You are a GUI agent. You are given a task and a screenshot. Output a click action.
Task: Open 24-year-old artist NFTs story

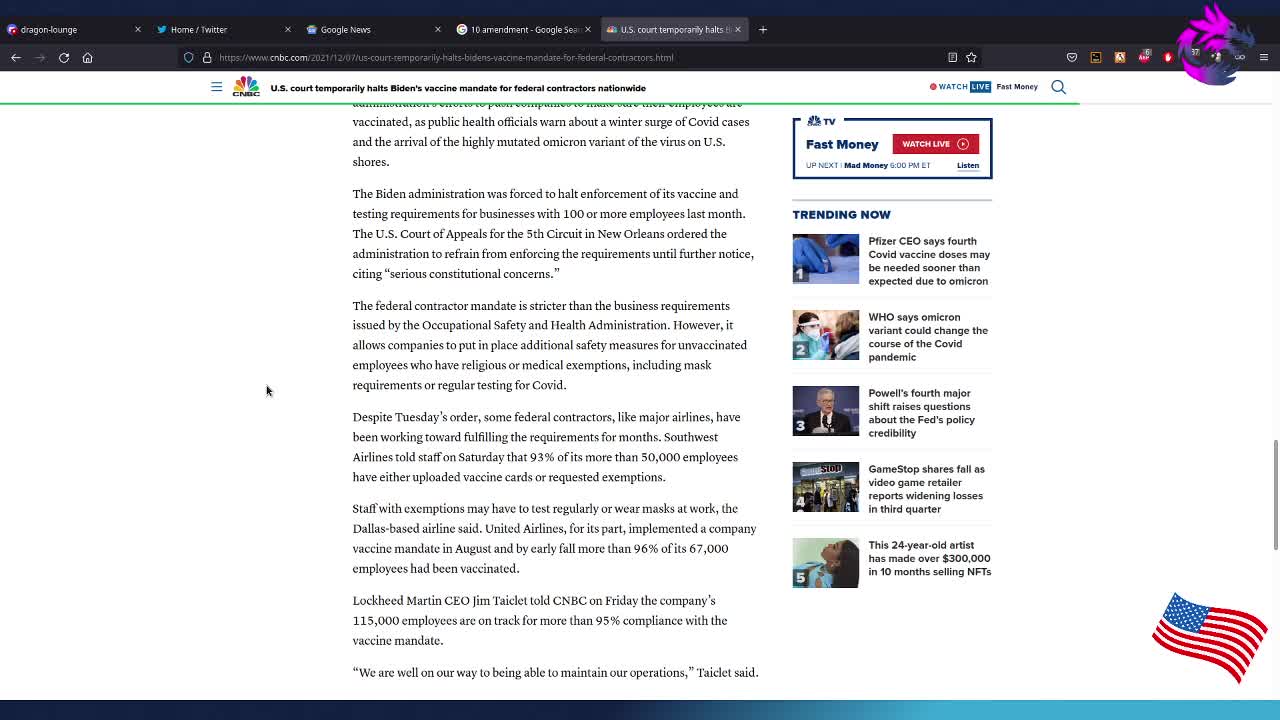(930, 558)
